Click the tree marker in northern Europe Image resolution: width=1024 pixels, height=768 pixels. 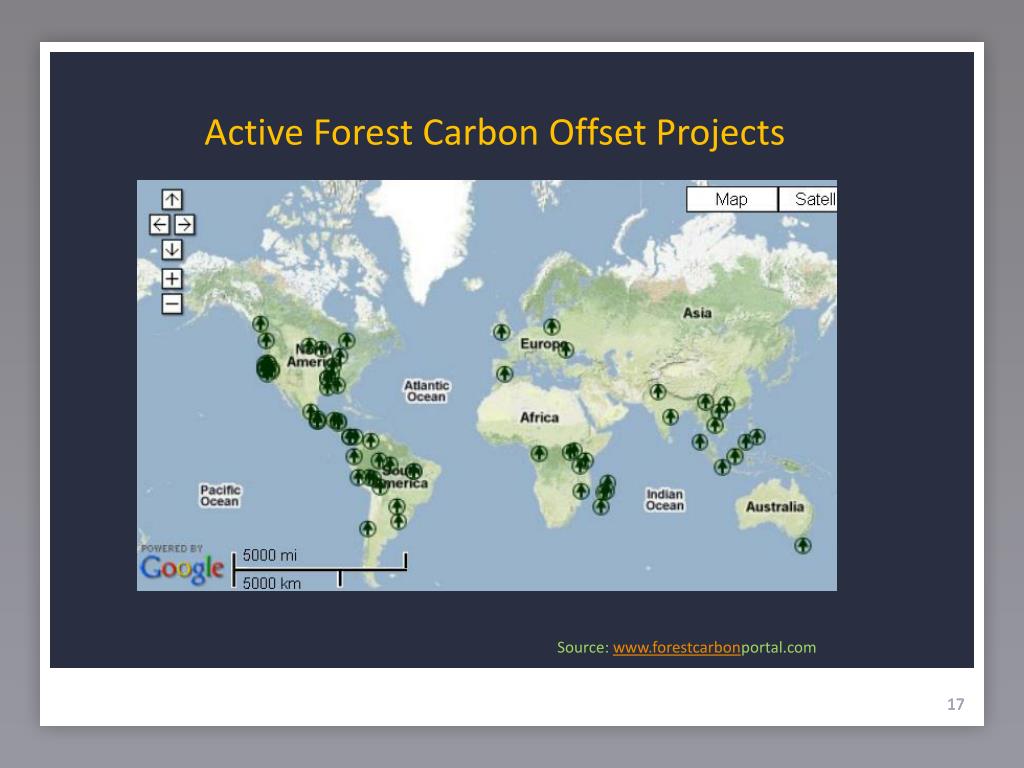click(552, 326)
